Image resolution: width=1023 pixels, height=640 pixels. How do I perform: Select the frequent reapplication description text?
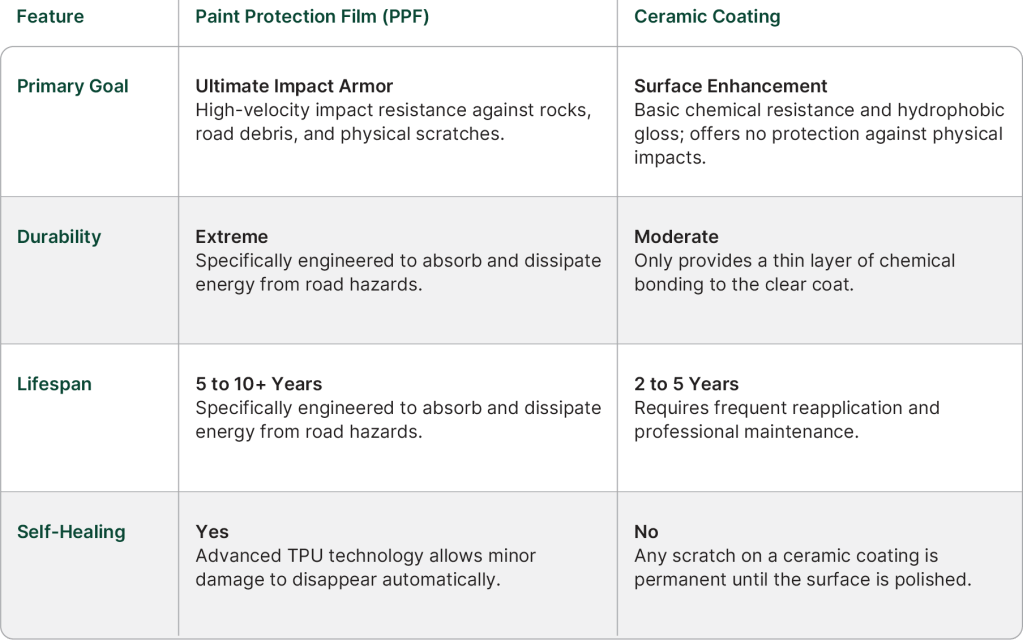tap(786, 420)
